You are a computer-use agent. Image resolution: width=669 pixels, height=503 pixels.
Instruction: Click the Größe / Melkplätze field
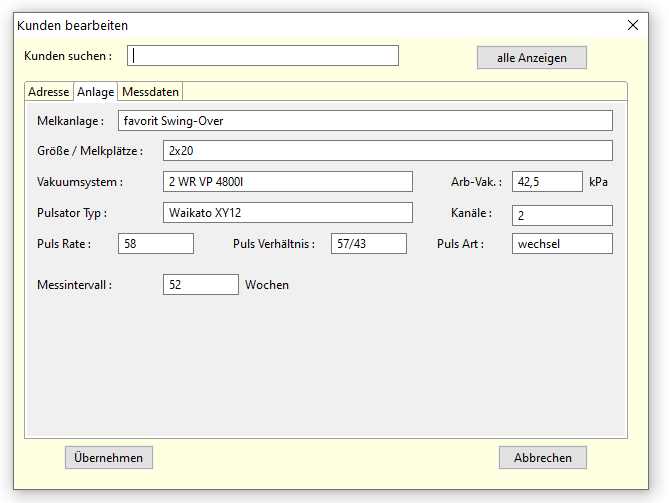pyautogui.click(x=388, y=151)
